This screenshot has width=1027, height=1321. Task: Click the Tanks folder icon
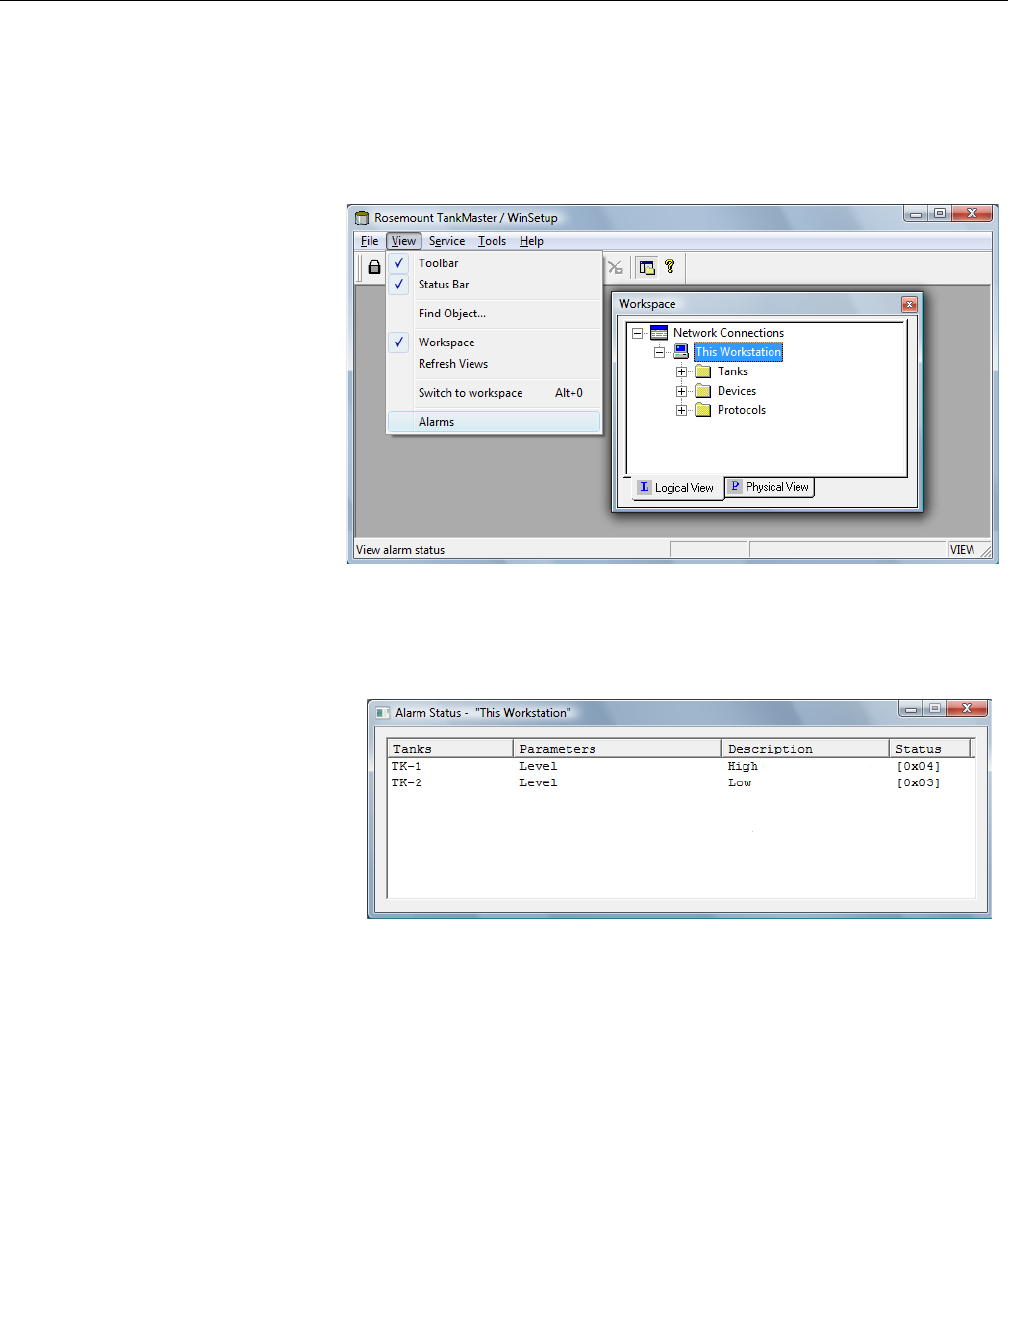[703, 371]
